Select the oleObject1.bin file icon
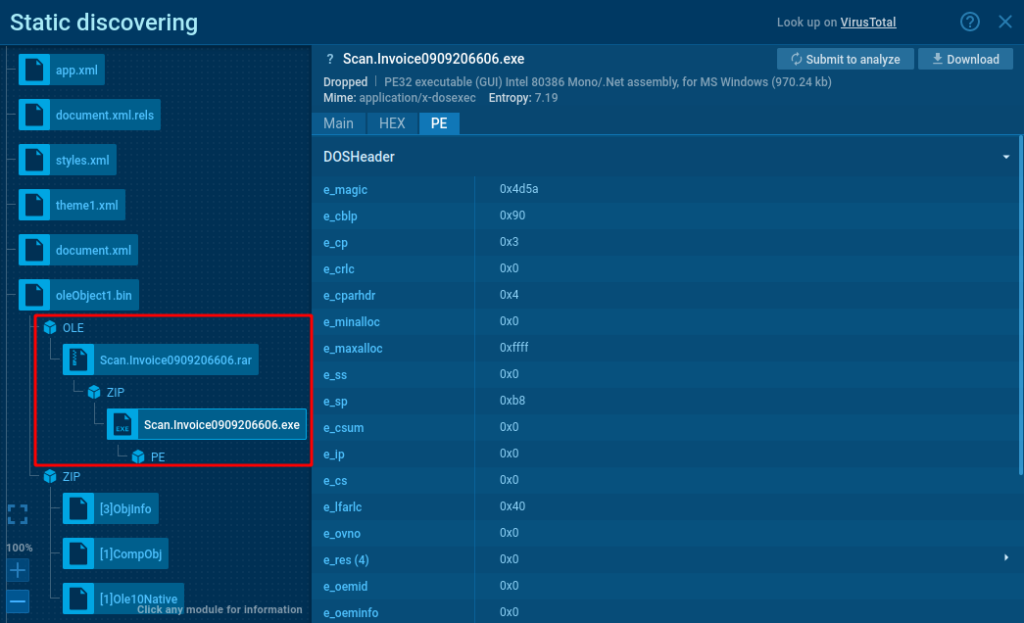 [35, 295]
